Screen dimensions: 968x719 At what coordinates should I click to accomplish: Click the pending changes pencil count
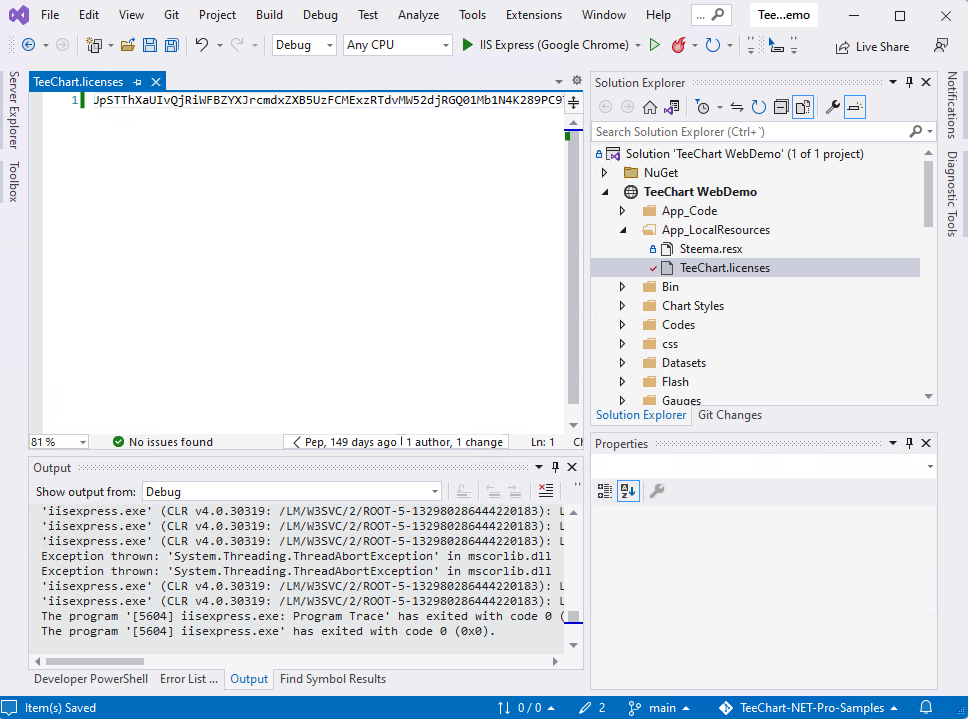[x=592, y=708]
